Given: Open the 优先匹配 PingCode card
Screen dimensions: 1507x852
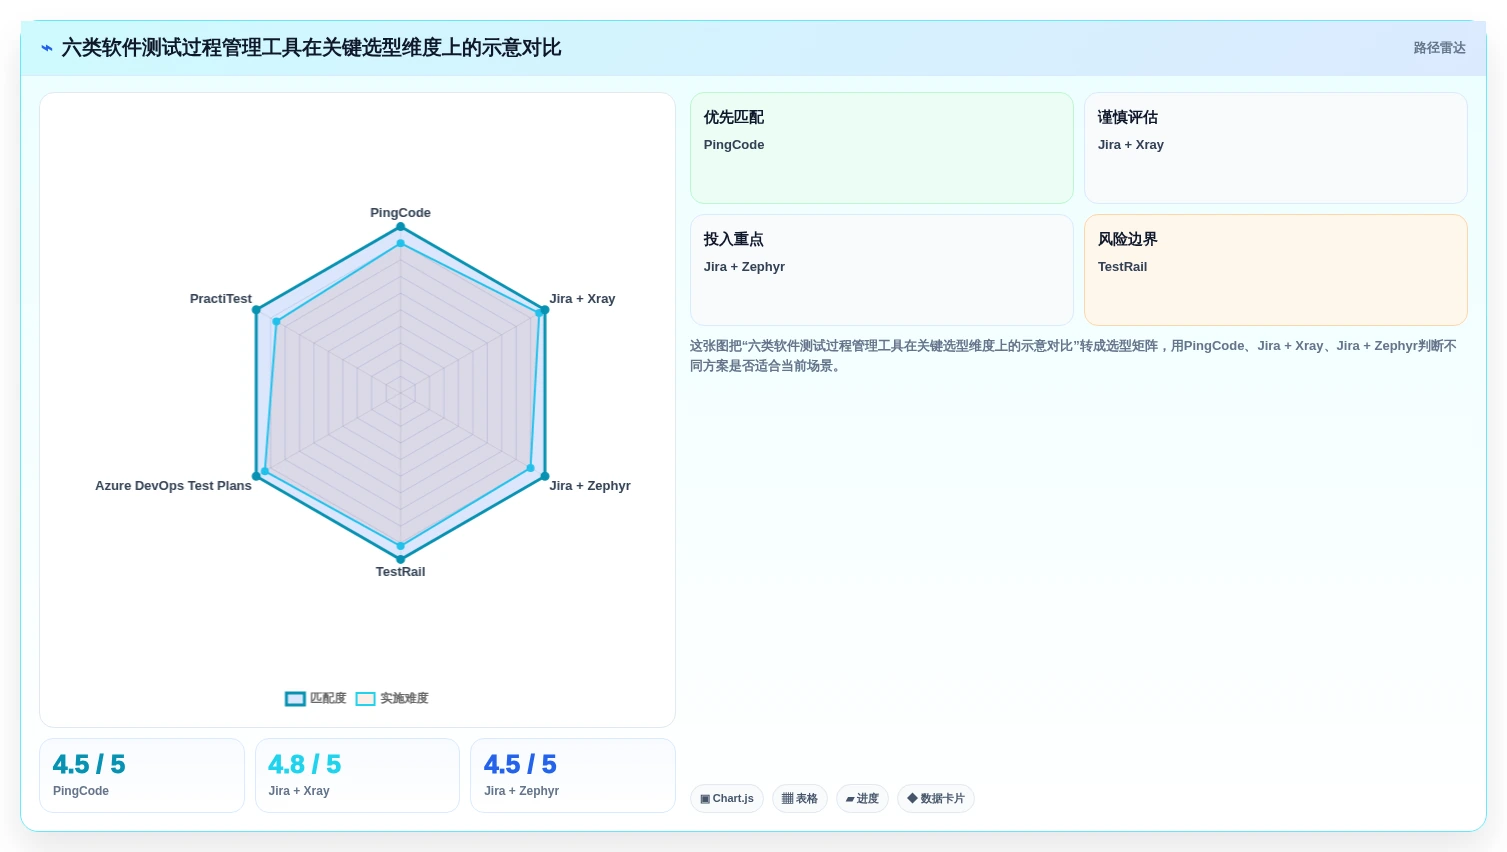Looking at the screenshot, I should coord(881,148).
